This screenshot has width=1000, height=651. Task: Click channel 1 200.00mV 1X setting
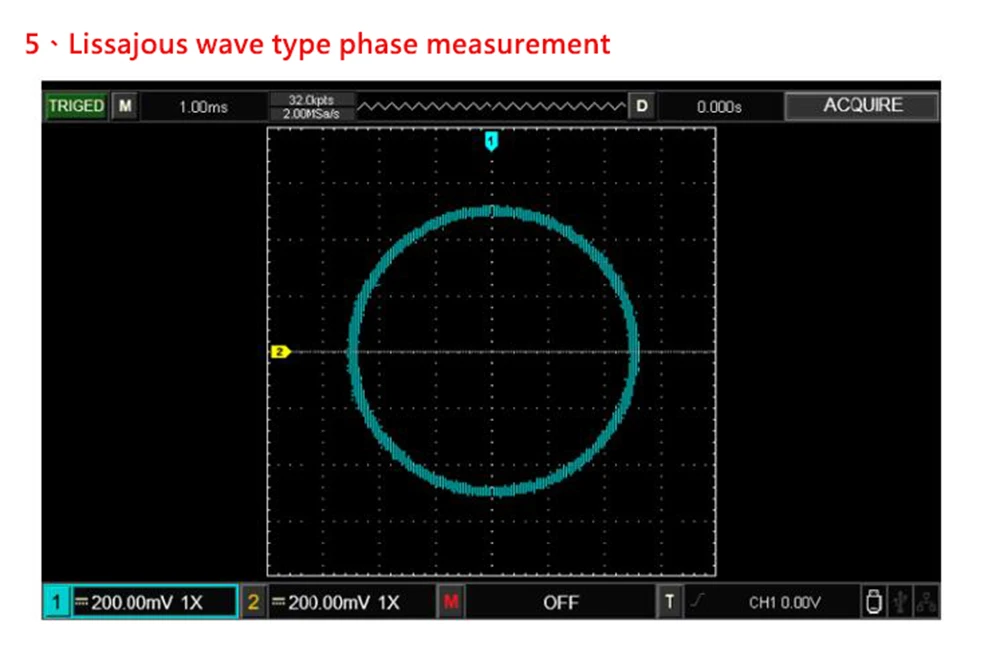[154, 601]
